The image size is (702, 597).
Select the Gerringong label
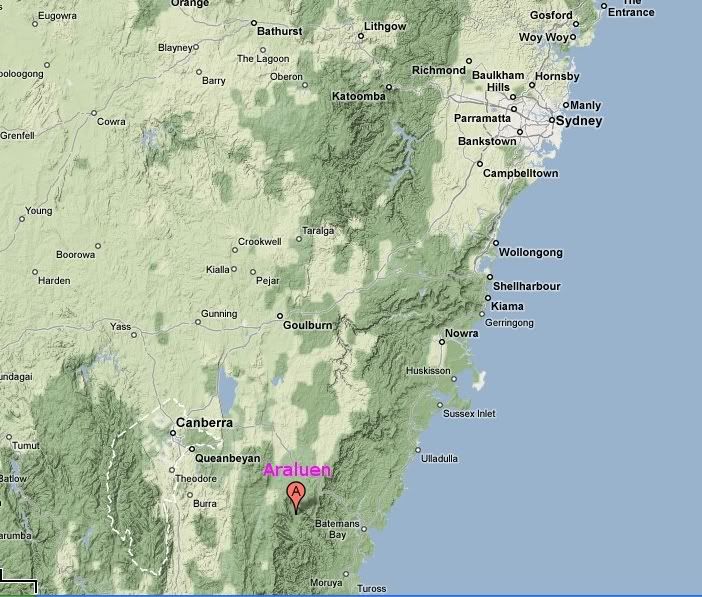pyautogui.click(x=509, y=323)
